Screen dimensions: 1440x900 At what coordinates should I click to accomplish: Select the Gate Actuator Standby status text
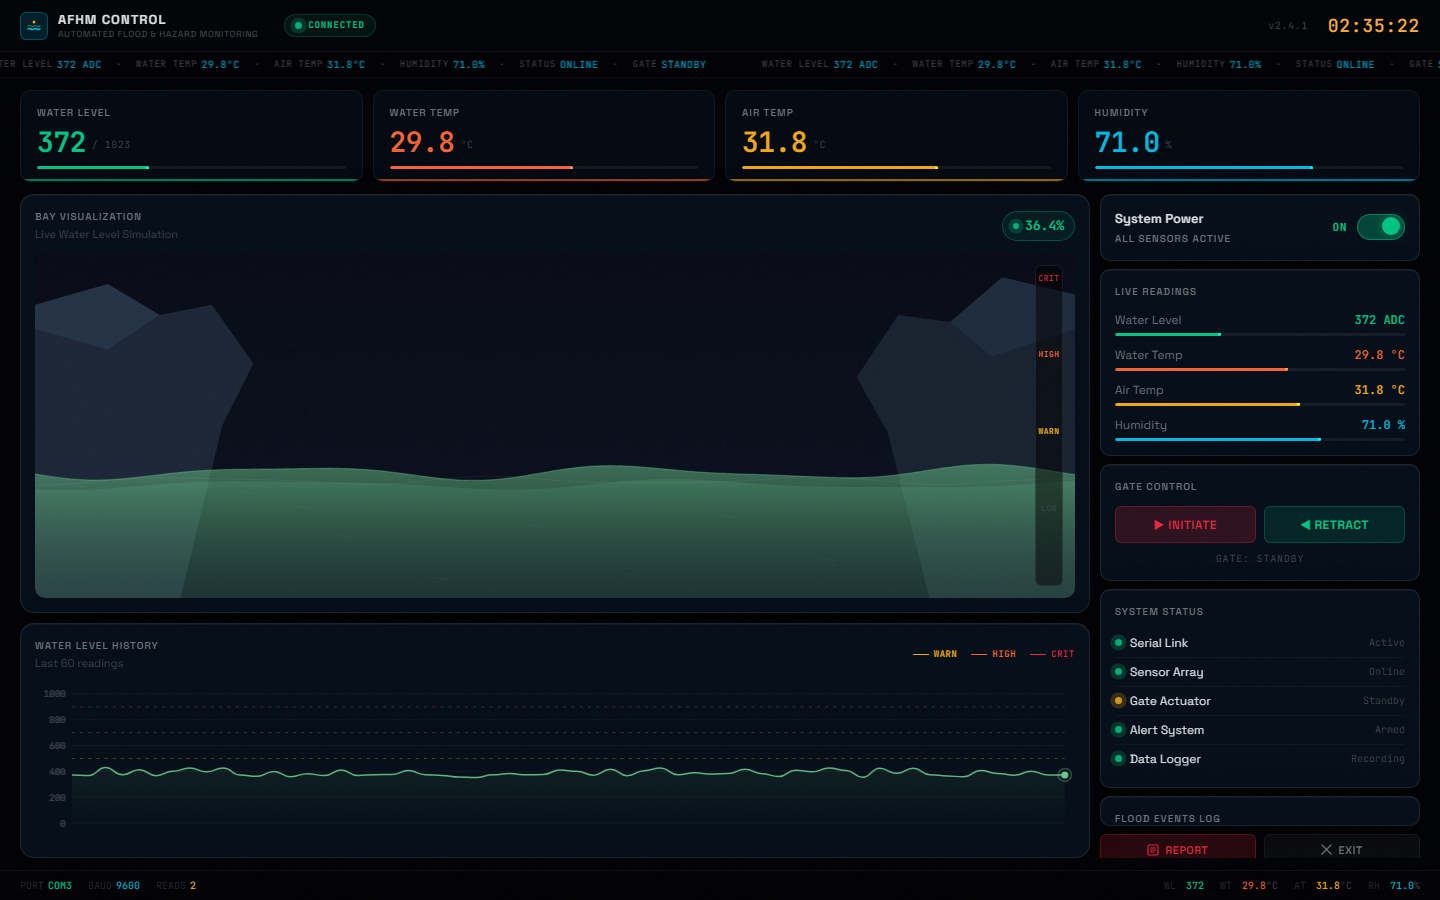click(1384, 701)
